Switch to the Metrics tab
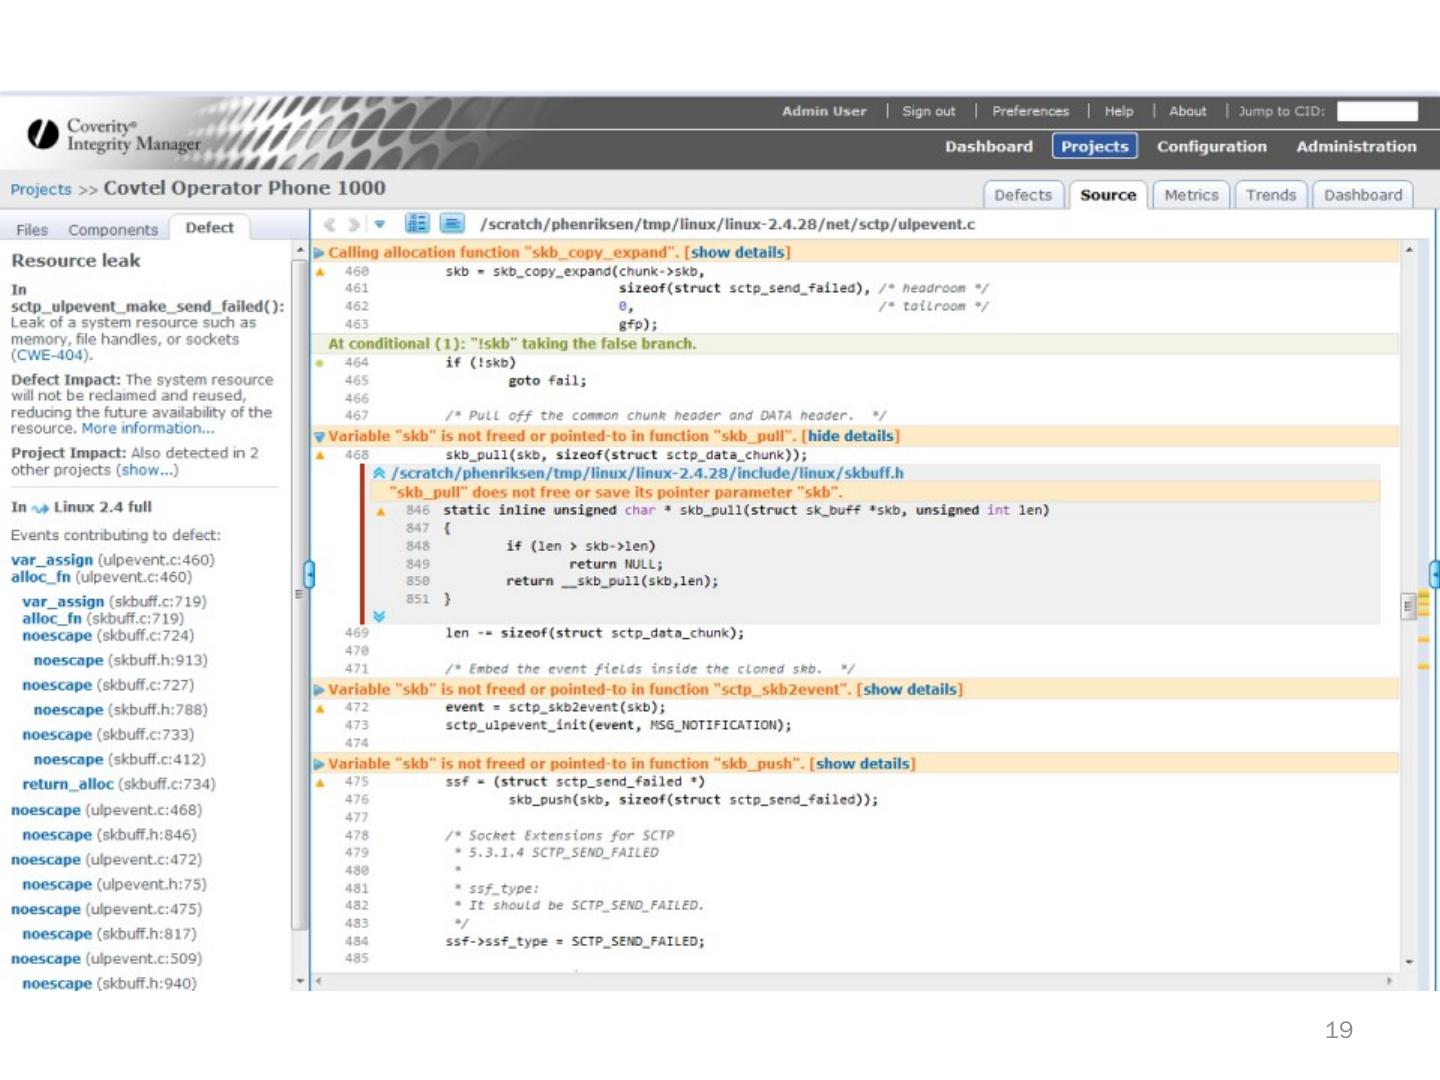The image size is (1440, 1080). 1191,195
